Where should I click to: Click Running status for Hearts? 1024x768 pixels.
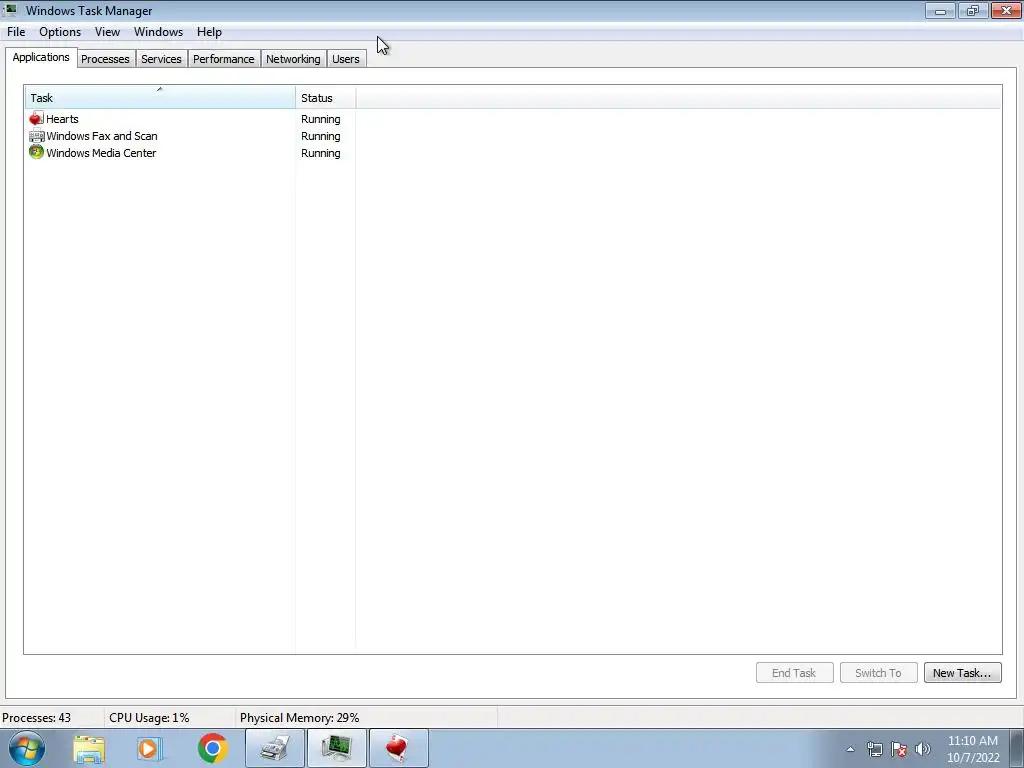coord(321,119)
